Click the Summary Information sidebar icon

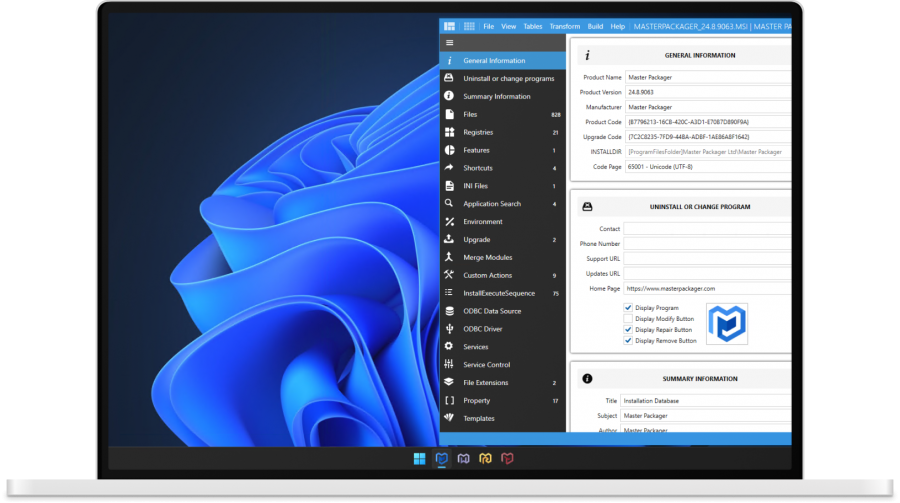point(449,96)
